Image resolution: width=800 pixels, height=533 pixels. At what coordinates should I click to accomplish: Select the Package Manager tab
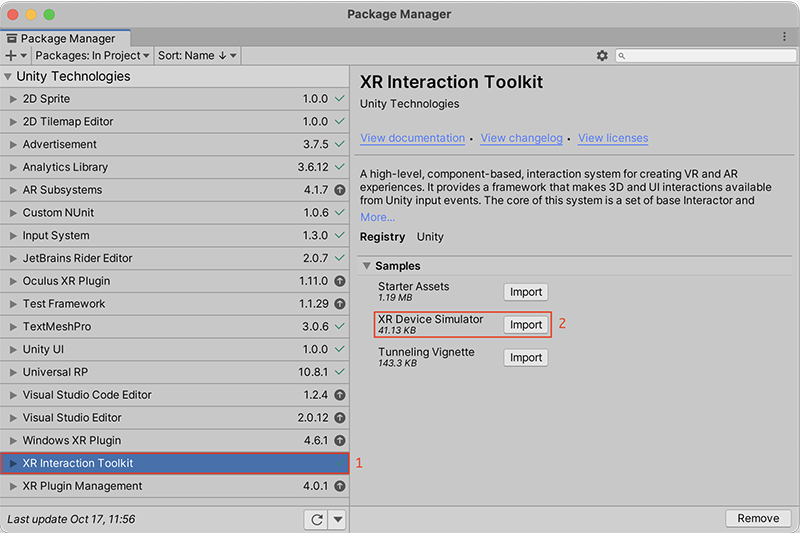click(61, 38)
